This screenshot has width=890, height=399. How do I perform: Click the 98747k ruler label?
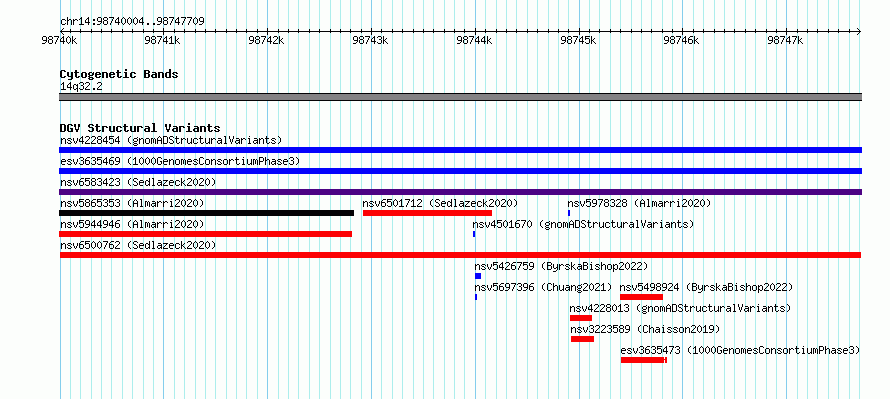pos(786,40)
